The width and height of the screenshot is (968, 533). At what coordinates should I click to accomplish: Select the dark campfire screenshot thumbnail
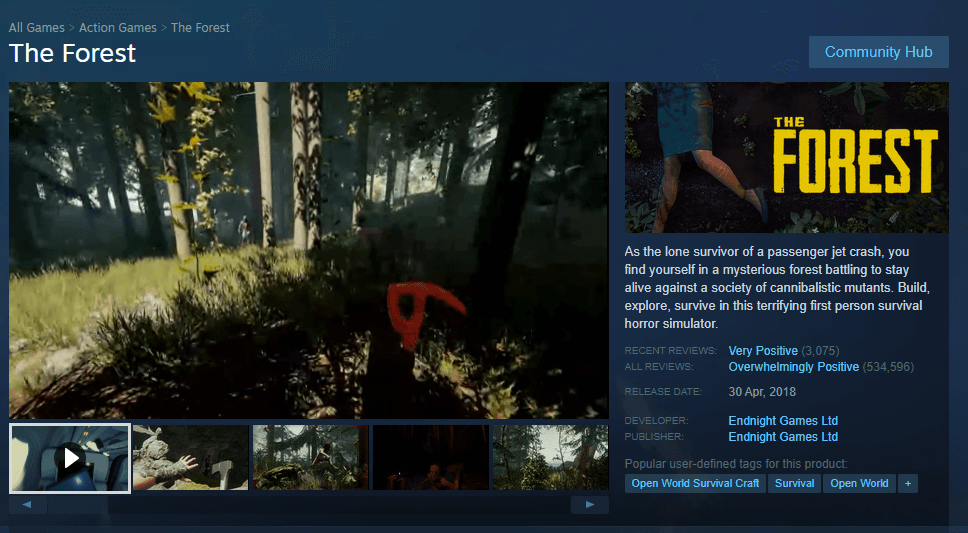431,458
